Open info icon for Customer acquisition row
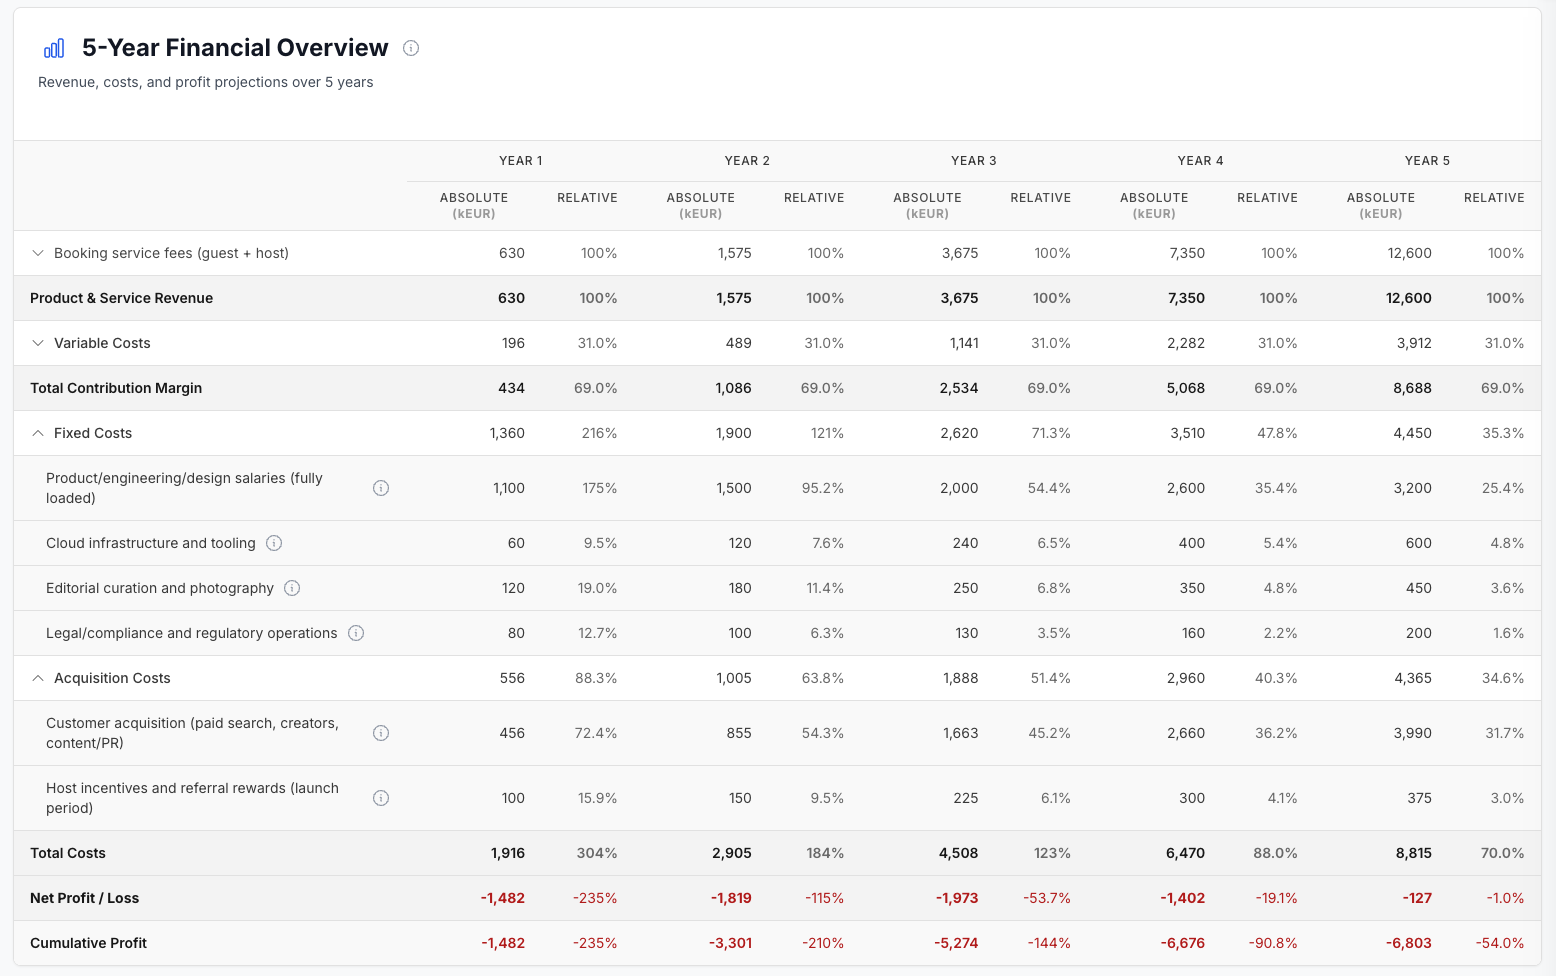 pyautogui.click(x=381, y=733)
